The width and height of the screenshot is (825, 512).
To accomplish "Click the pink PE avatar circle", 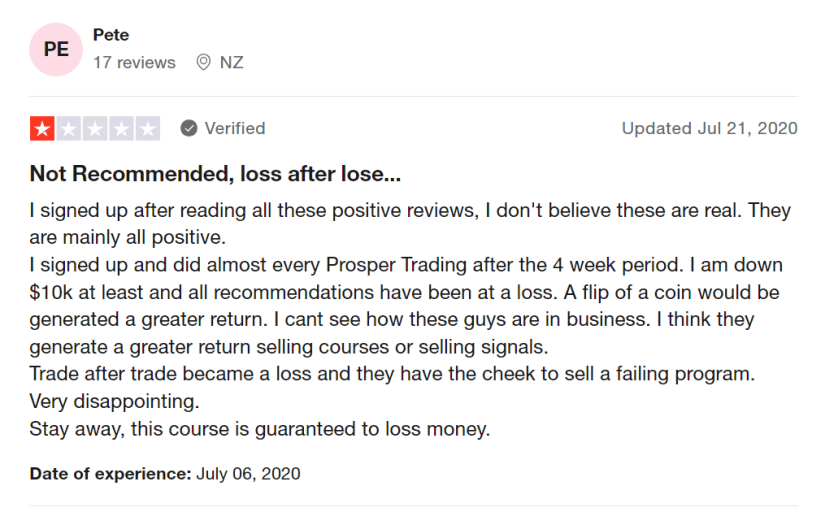I will (x=56, y=49).
